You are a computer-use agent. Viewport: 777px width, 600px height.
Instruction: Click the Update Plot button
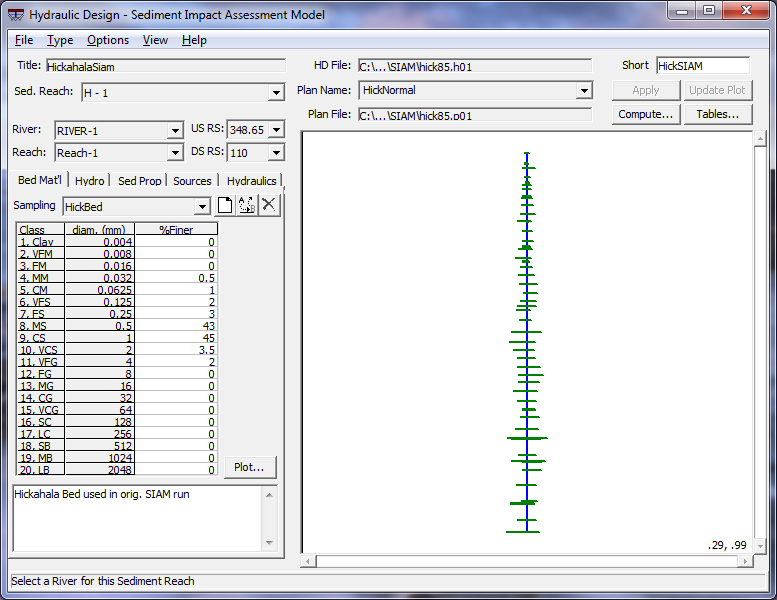[717, 90]
